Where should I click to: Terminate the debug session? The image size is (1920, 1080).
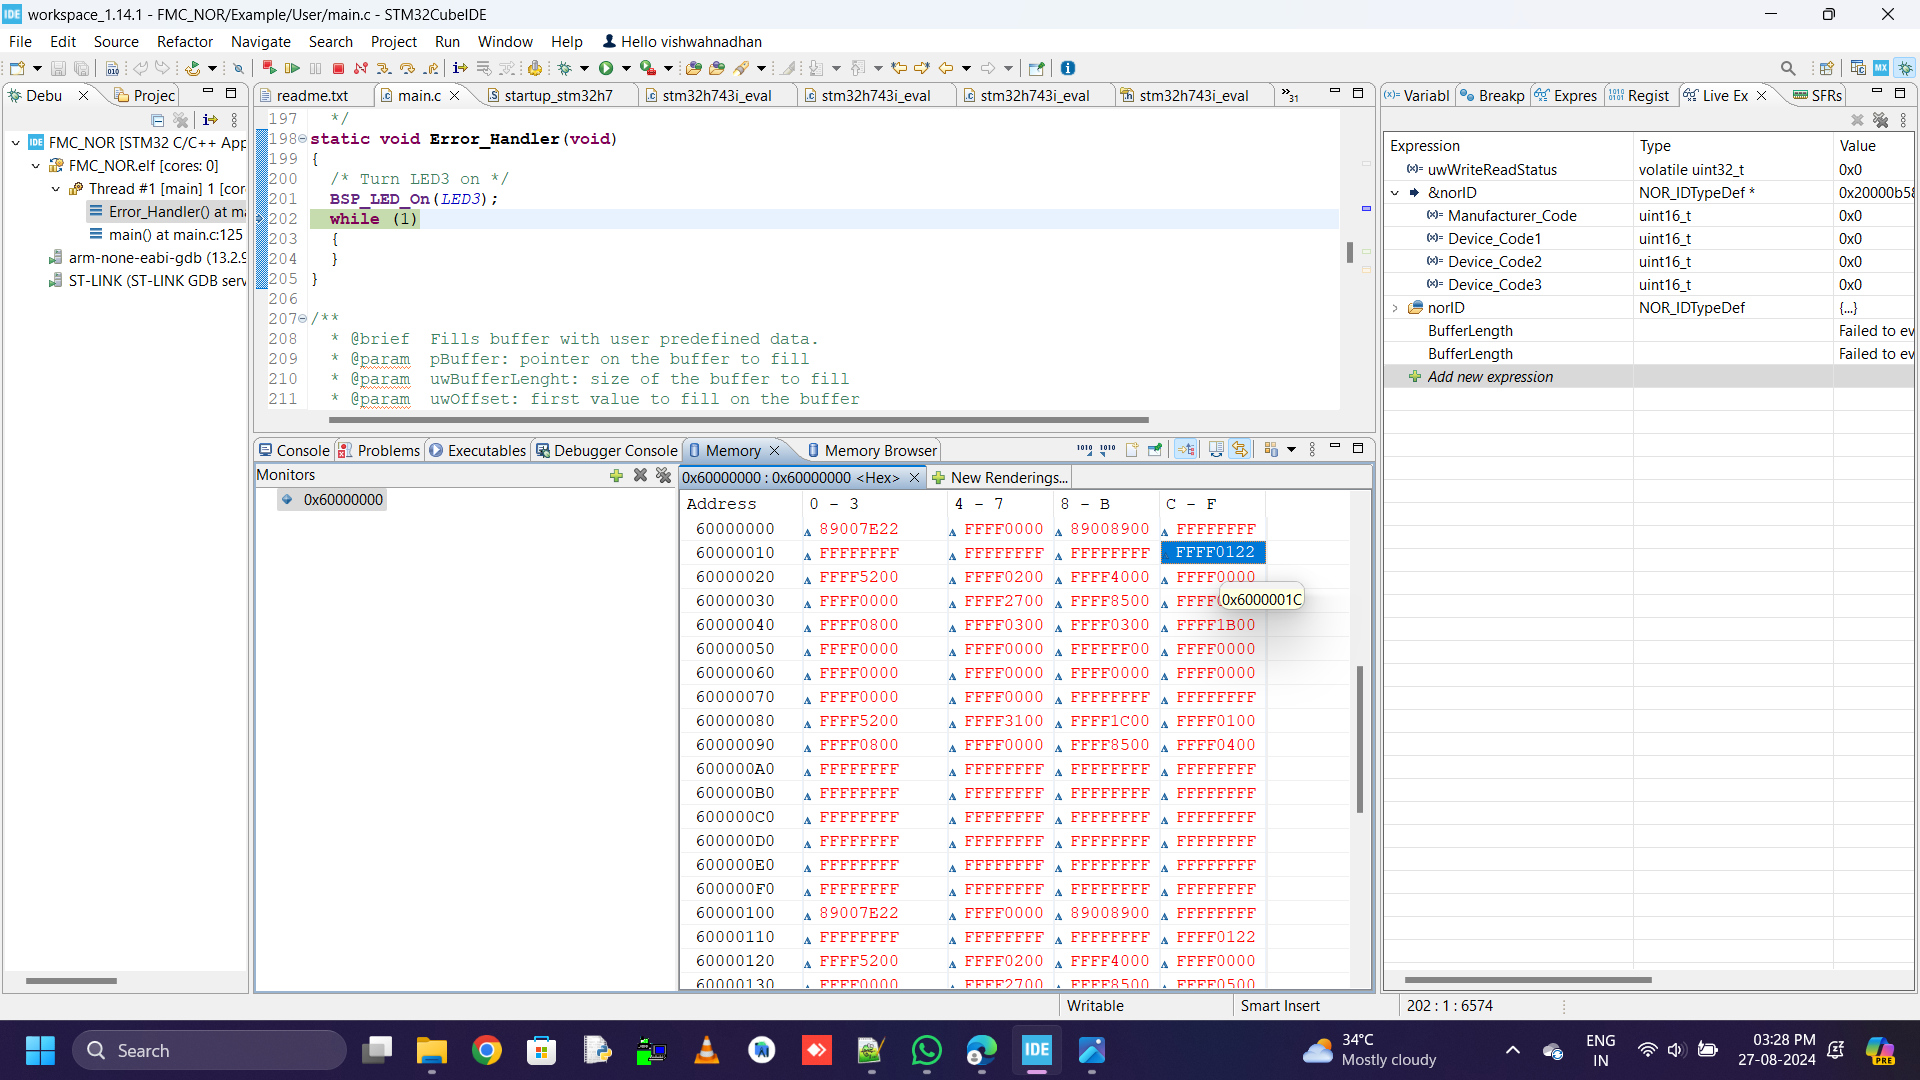[338, 68]
